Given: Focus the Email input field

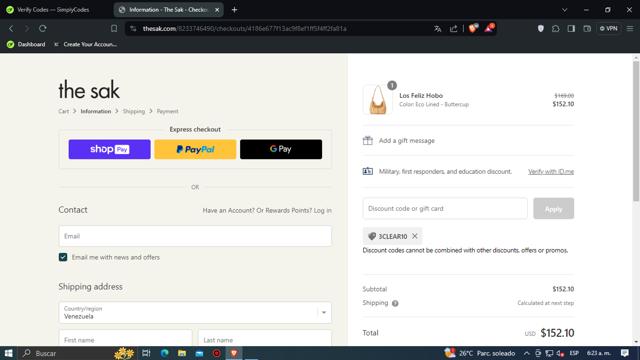Looking at the screenshot, I should click(195, 236).
